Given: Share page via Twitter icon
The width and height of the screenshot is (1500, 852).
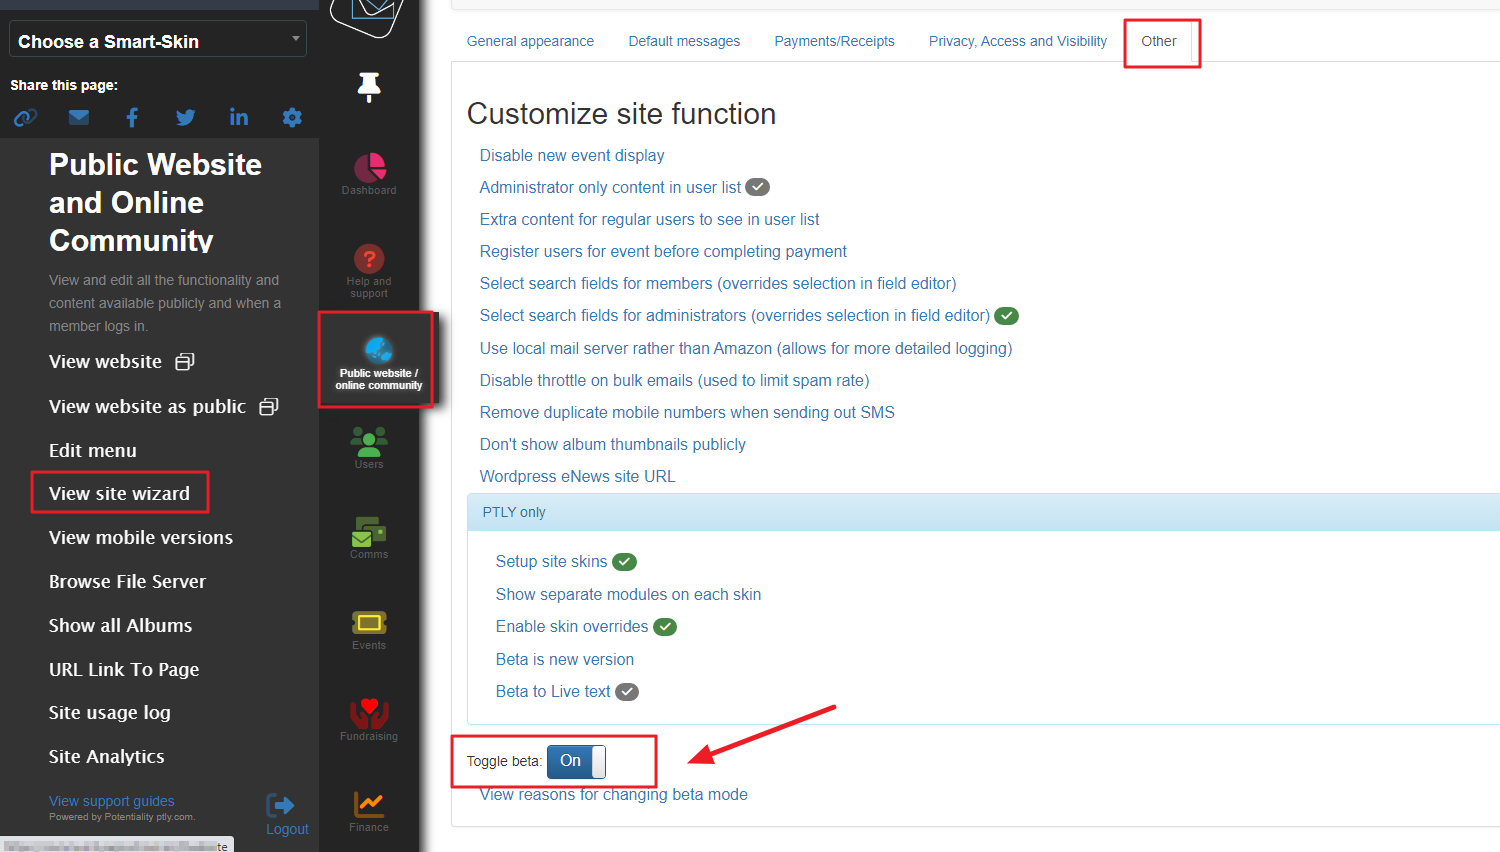Looking at the screenshot, I should pos(185,118).
